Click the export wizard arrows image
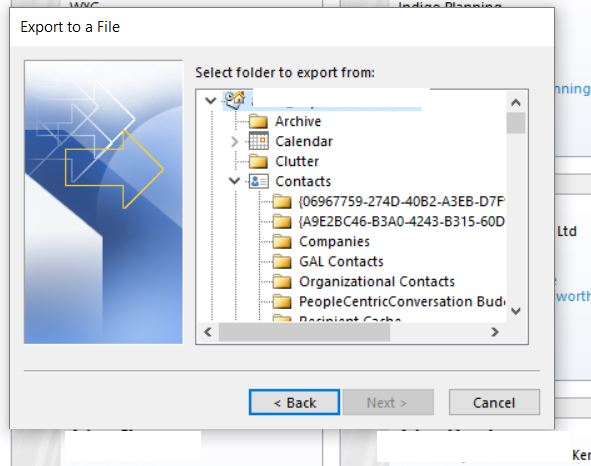The image size is (591, 466). (103, 202)
